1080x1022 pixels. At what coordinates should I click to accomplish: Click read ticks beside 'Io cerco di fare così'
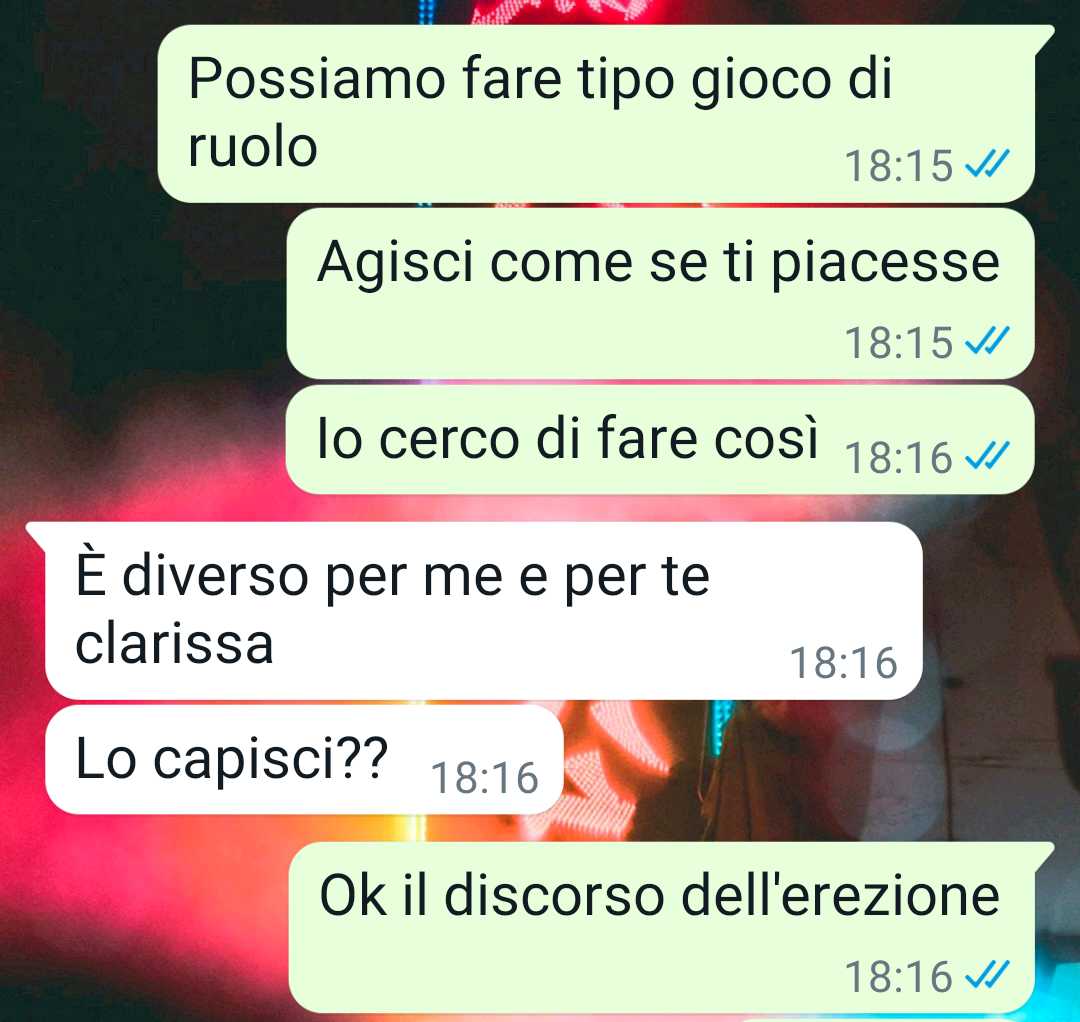[x=987, y=455]
